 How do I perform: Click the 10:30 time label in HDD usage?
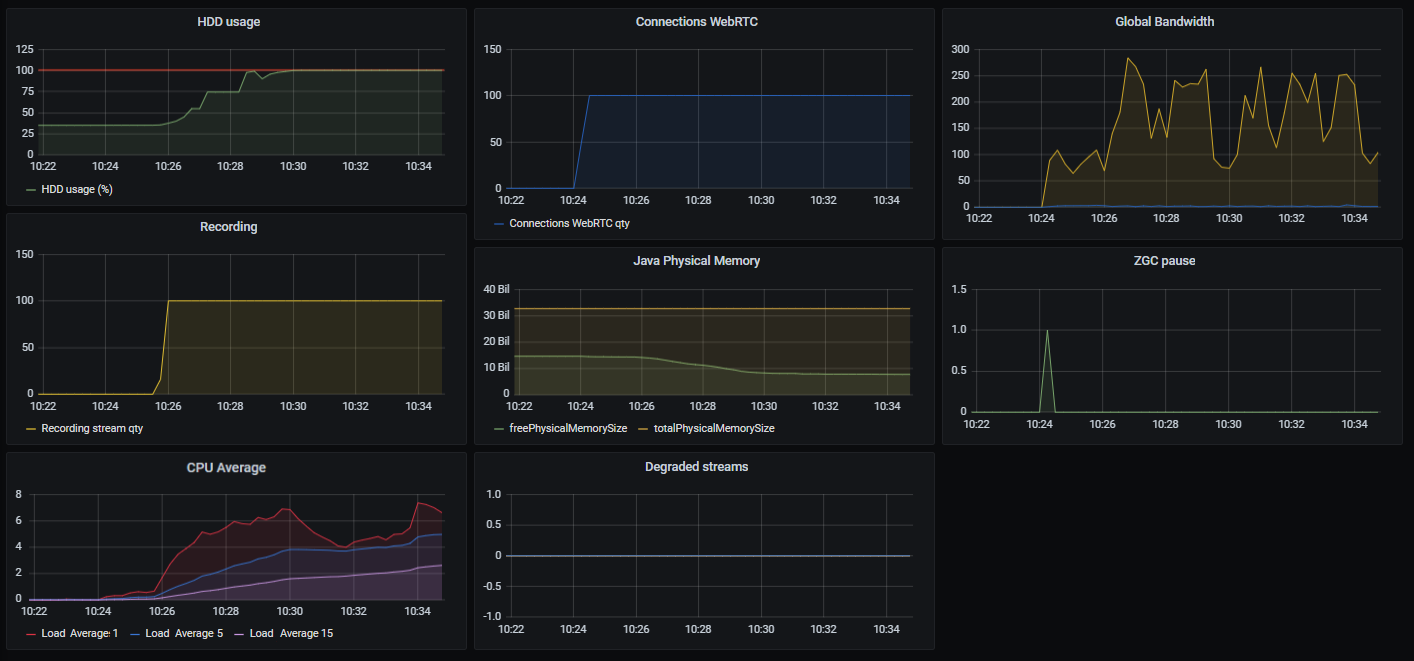click(293, 167)
